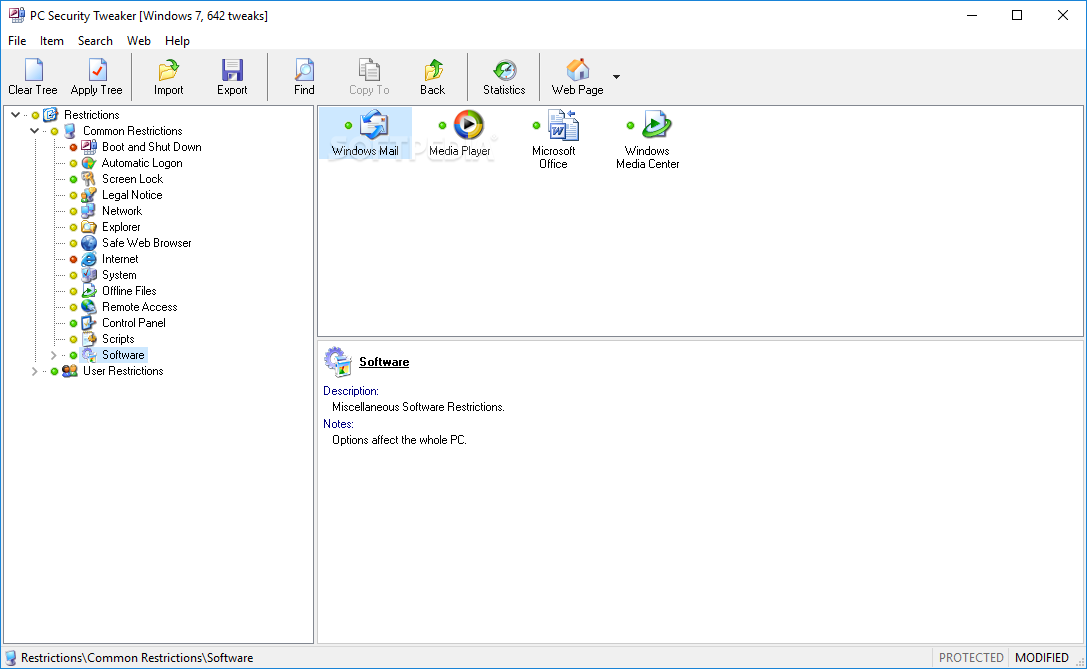
Task: Click the Safe Web Browser globe icon
Action: point(89,243)
